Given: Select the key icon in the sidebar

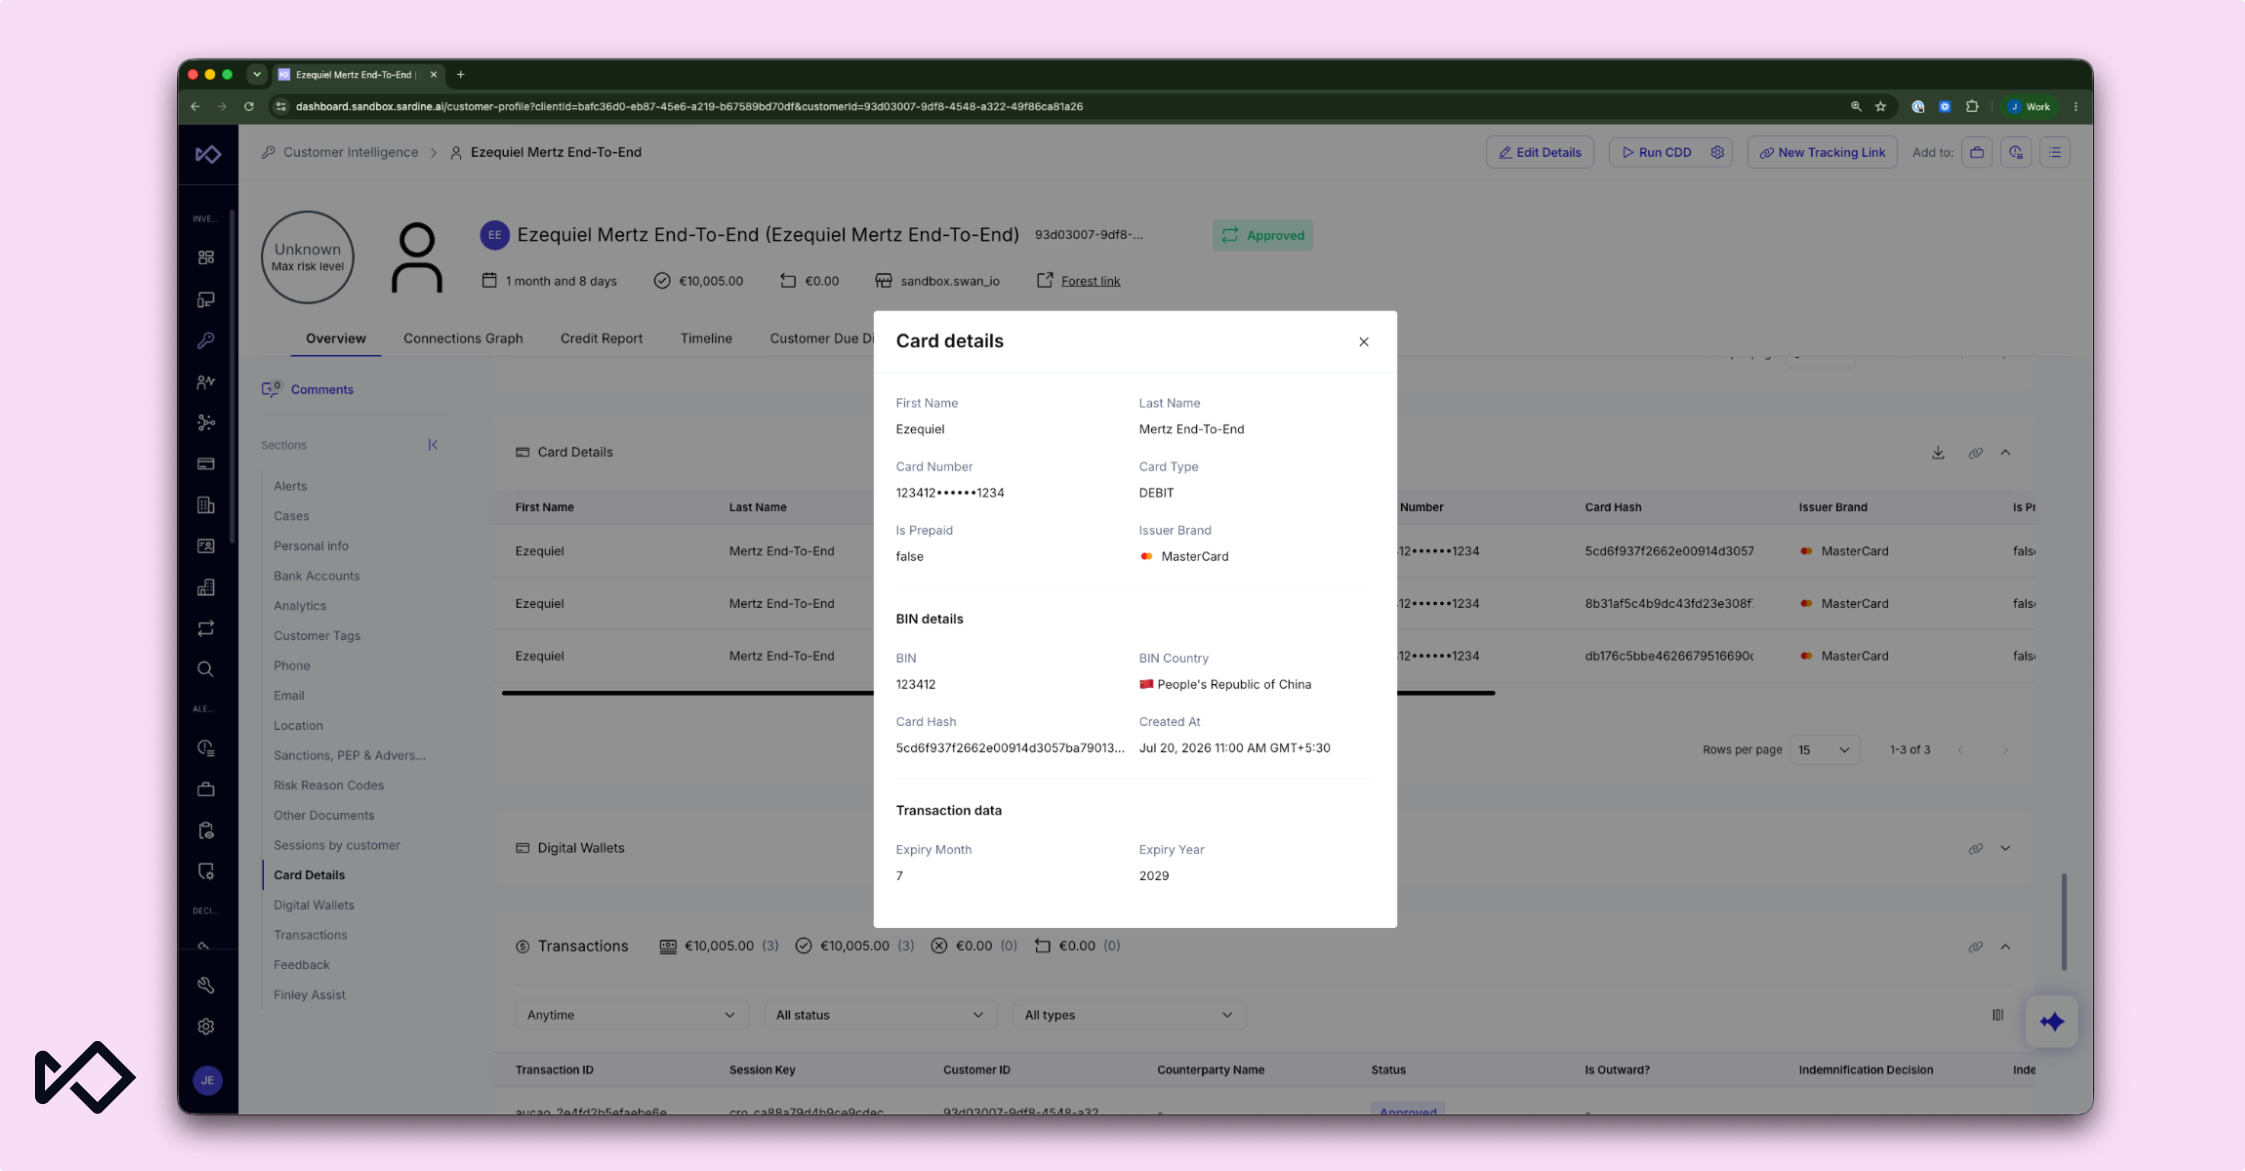Looking at the screenshot, I should click(x=206, y=341).
